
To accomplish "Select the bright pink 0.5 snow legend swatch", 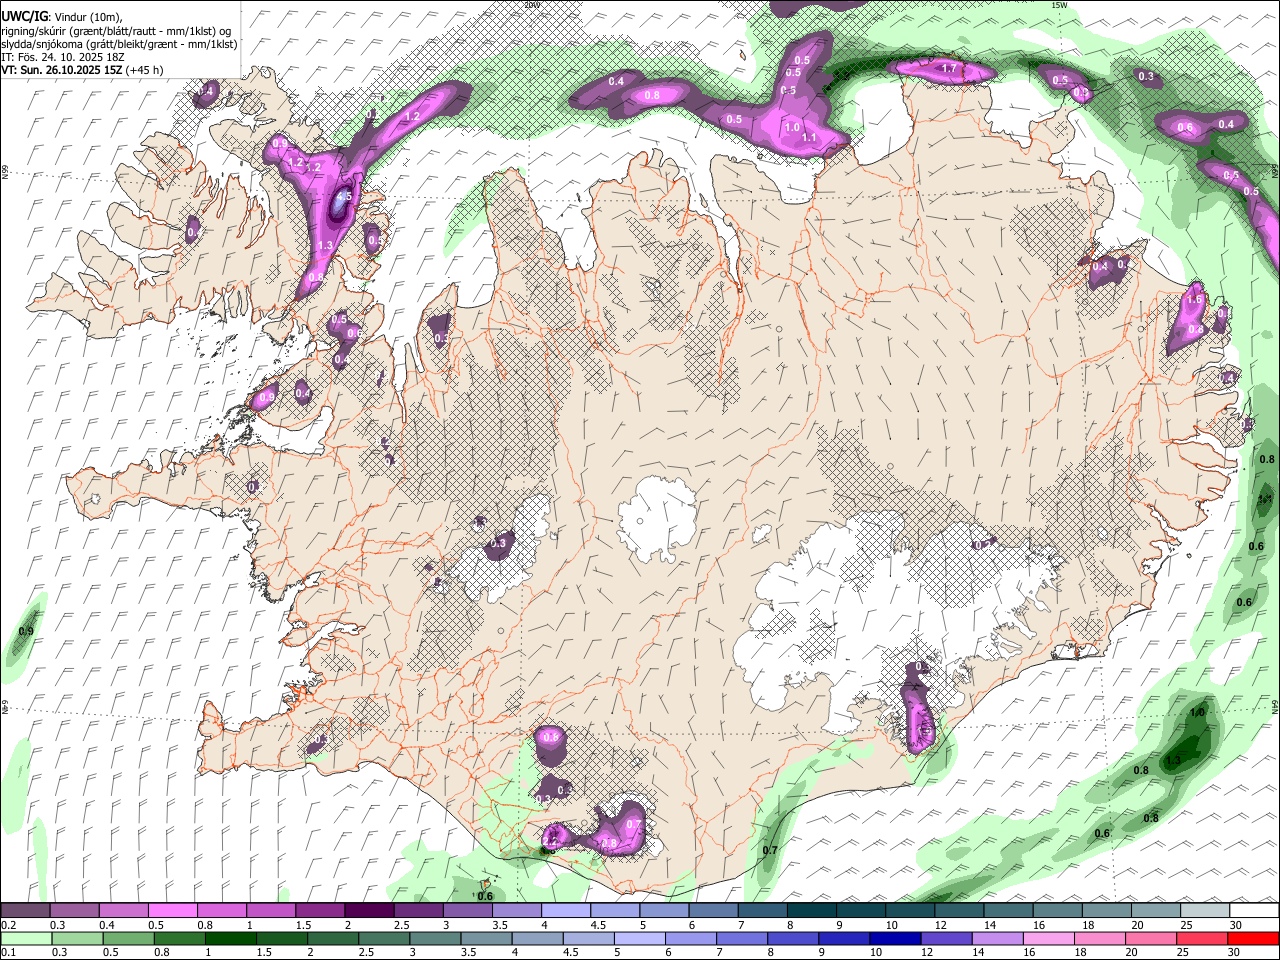I will click(172, 911).
